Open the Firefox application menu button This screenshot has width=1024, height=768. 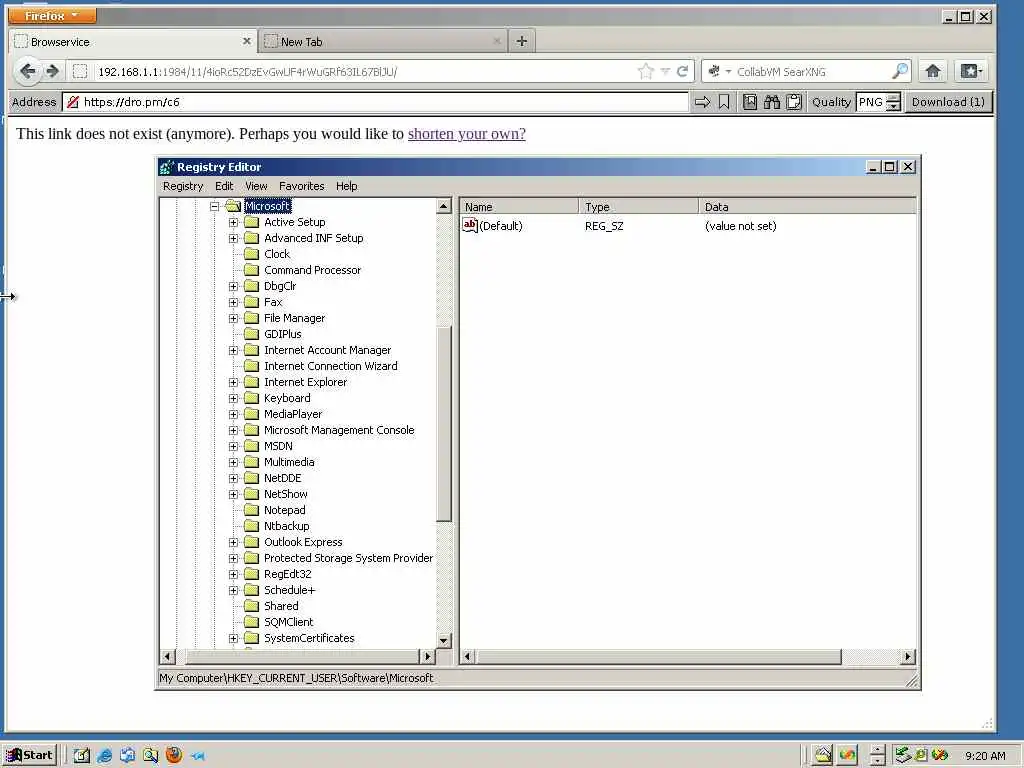click(x=52, y=15)
